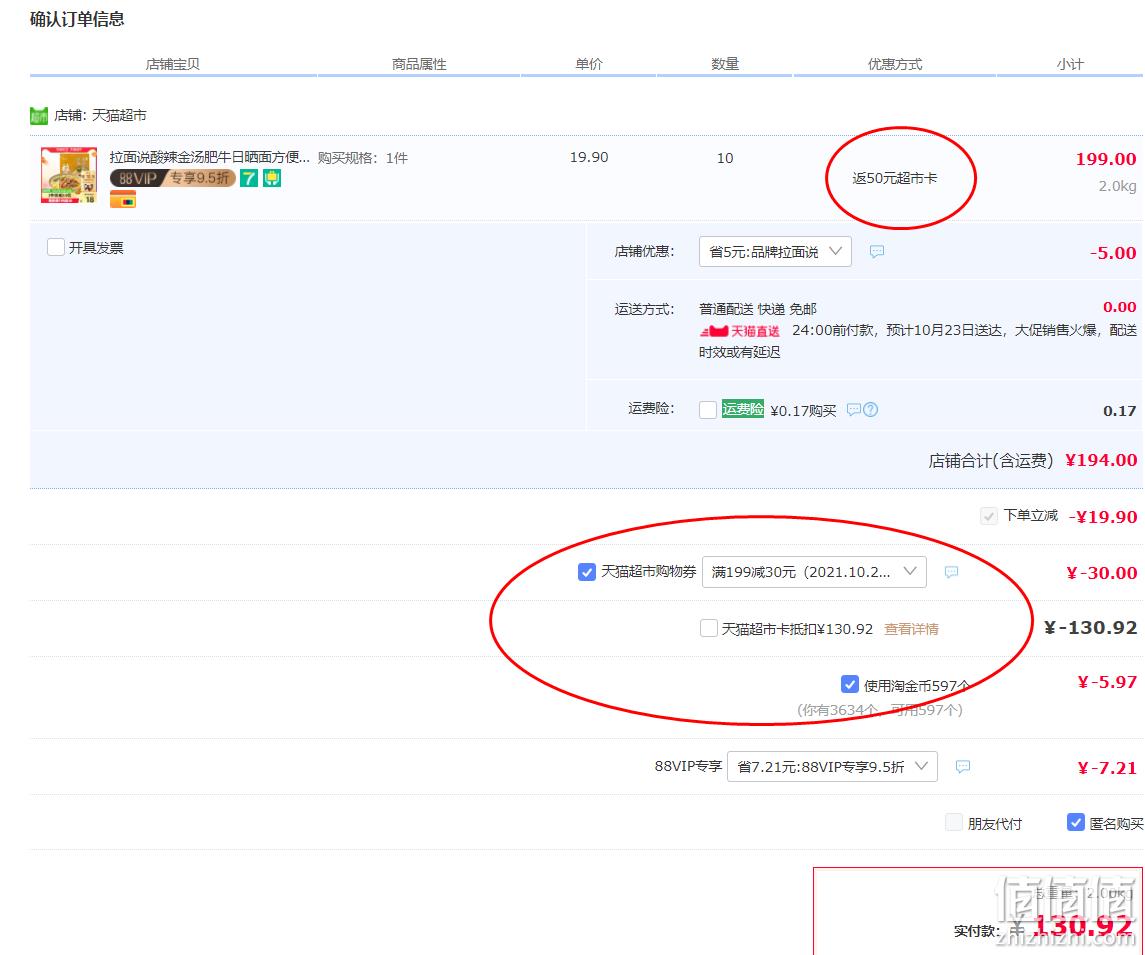
Task: Click the comment icon beside 满199减30元 coupon
Action: click(951, 572)
